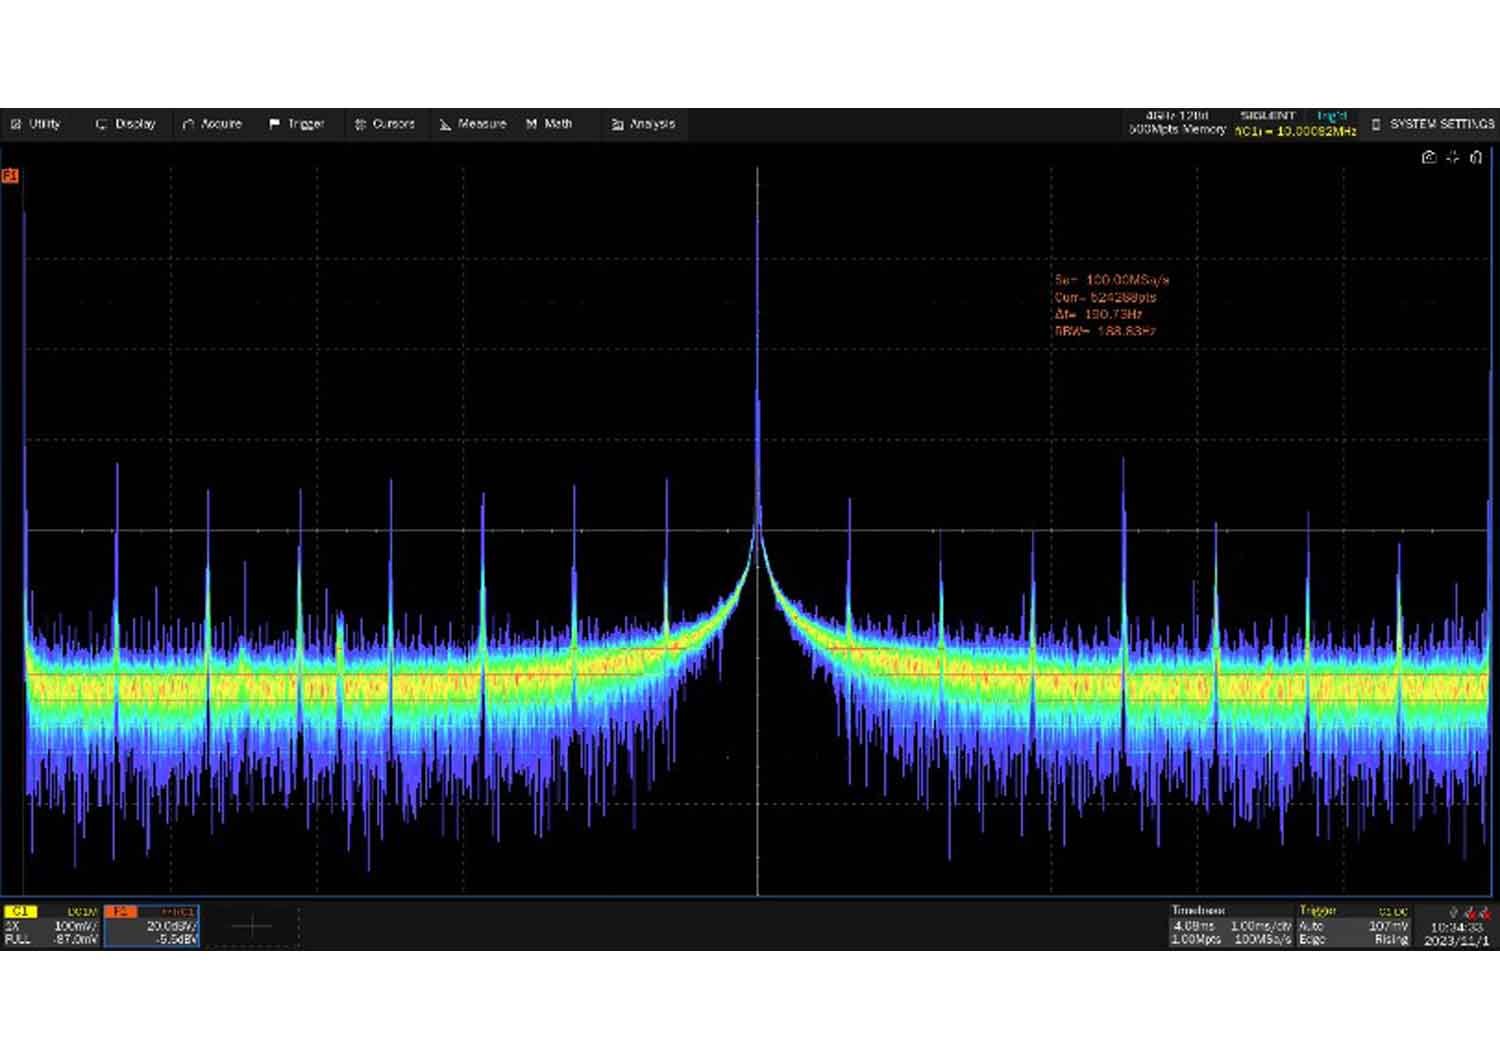Image resolution: width=1500 pixels, height=1060 pixels.
Task: Click the screenshot camera icon
Action: (x=1429, y=157)
